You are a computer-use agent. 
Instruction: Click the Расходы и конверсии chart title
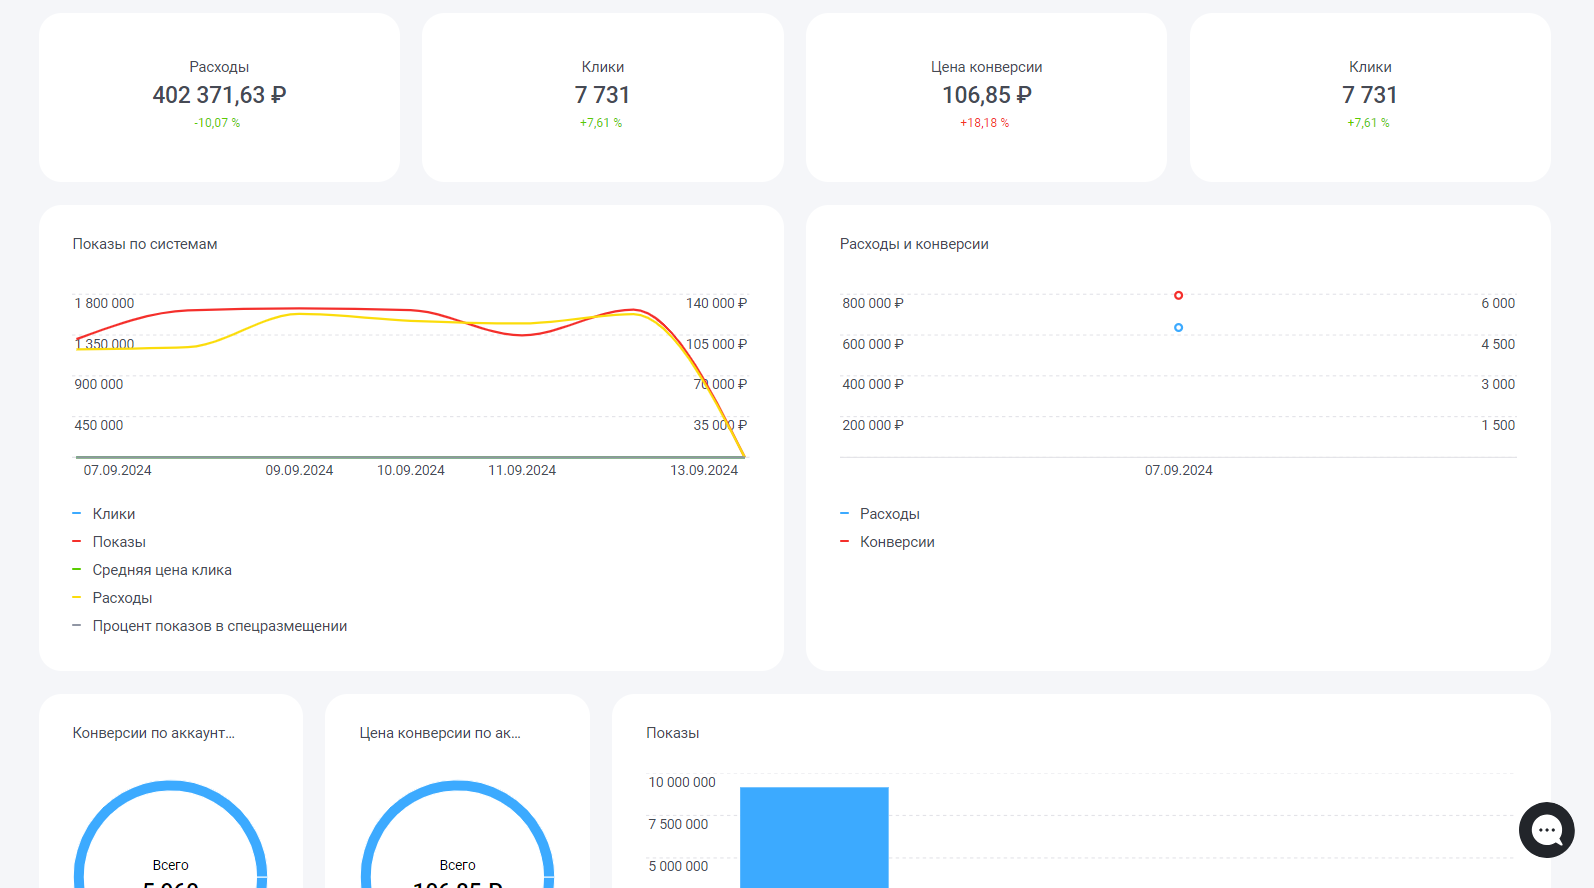914,244
